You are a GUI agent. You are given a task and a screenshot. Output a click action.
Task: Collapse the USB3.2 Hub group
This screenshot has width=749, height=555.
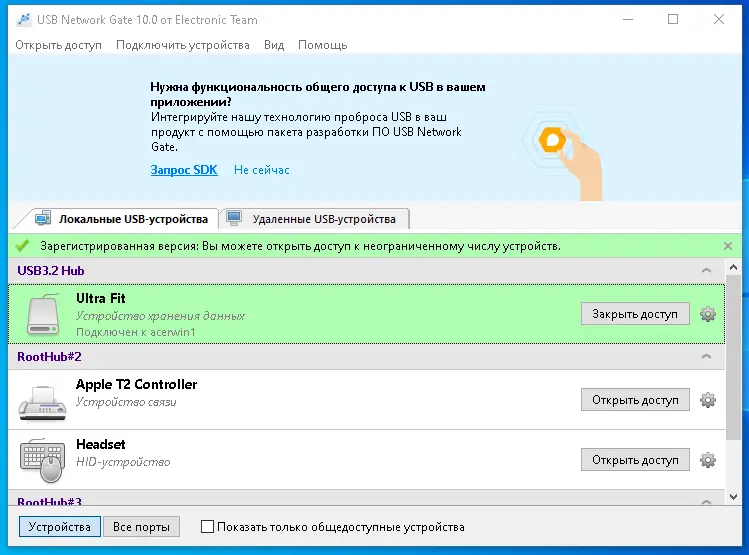pos(706,271)
